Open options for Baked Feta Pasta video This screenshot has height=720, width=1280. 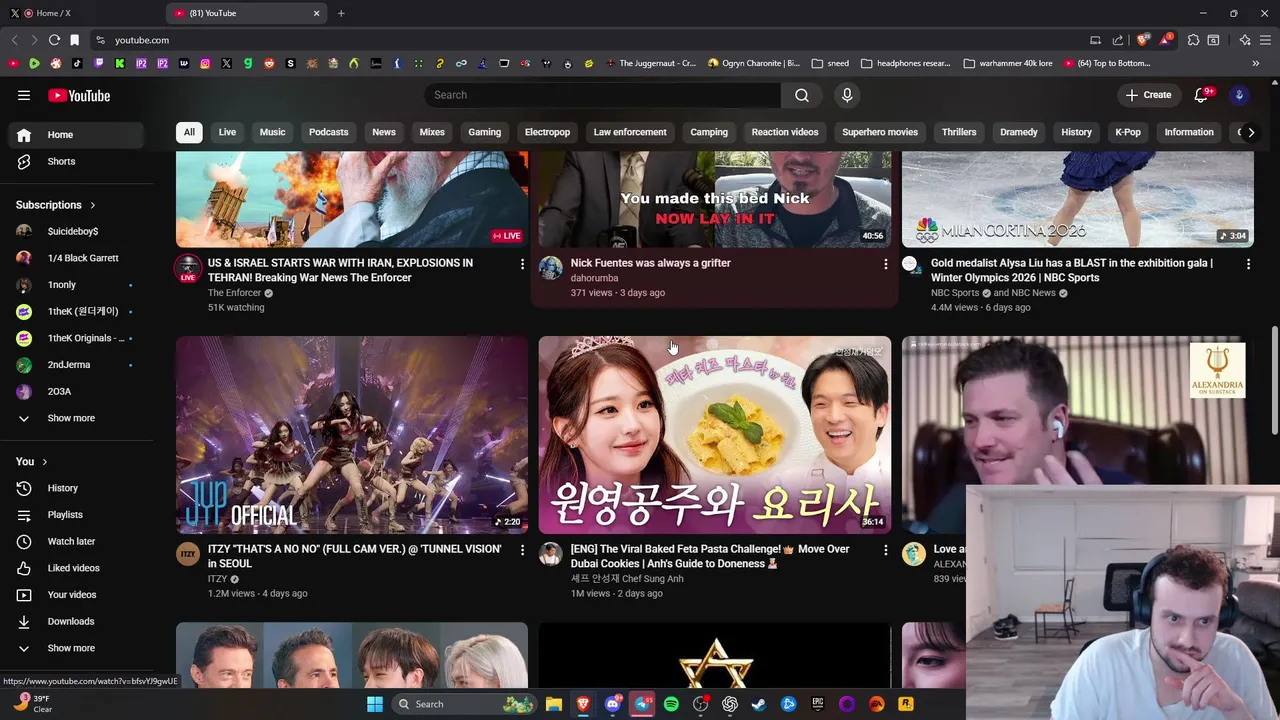885,550
